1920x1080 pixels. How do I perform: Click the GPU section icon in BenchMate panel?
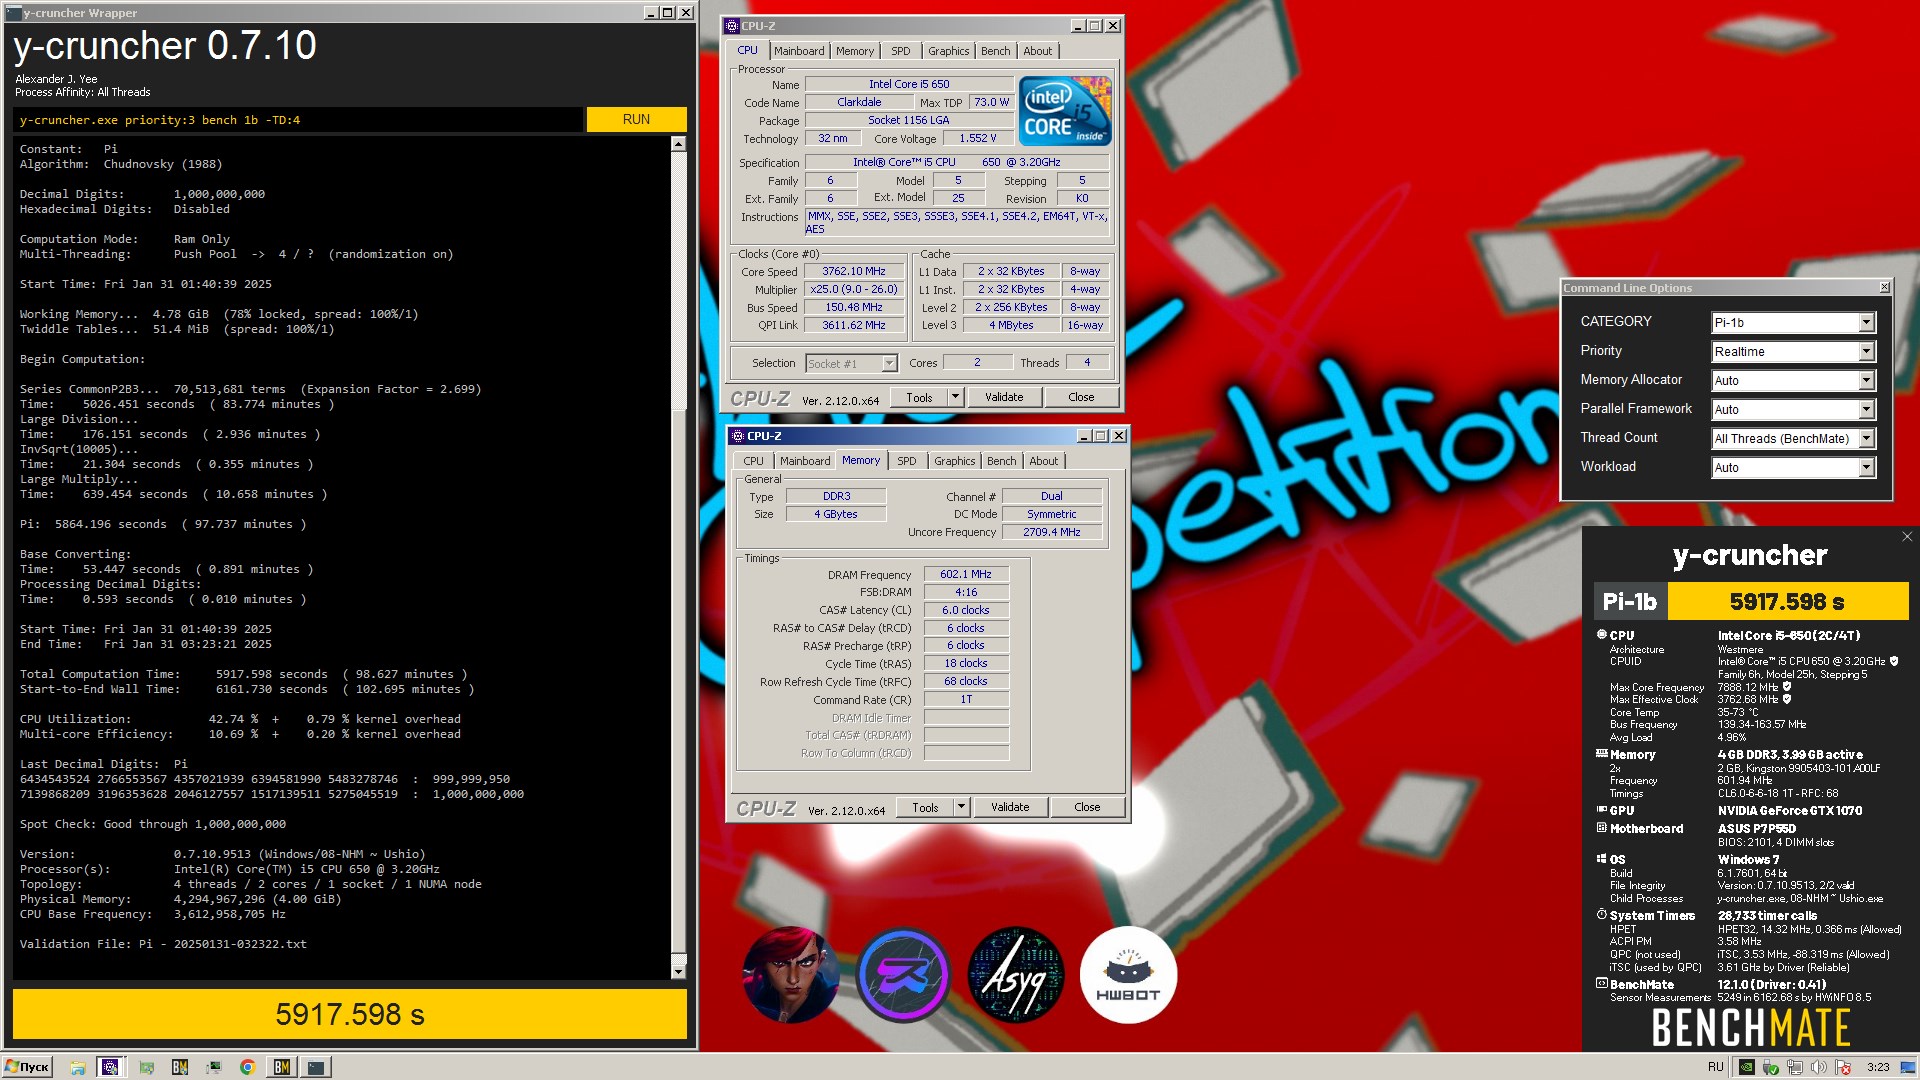coord(1602,809)
